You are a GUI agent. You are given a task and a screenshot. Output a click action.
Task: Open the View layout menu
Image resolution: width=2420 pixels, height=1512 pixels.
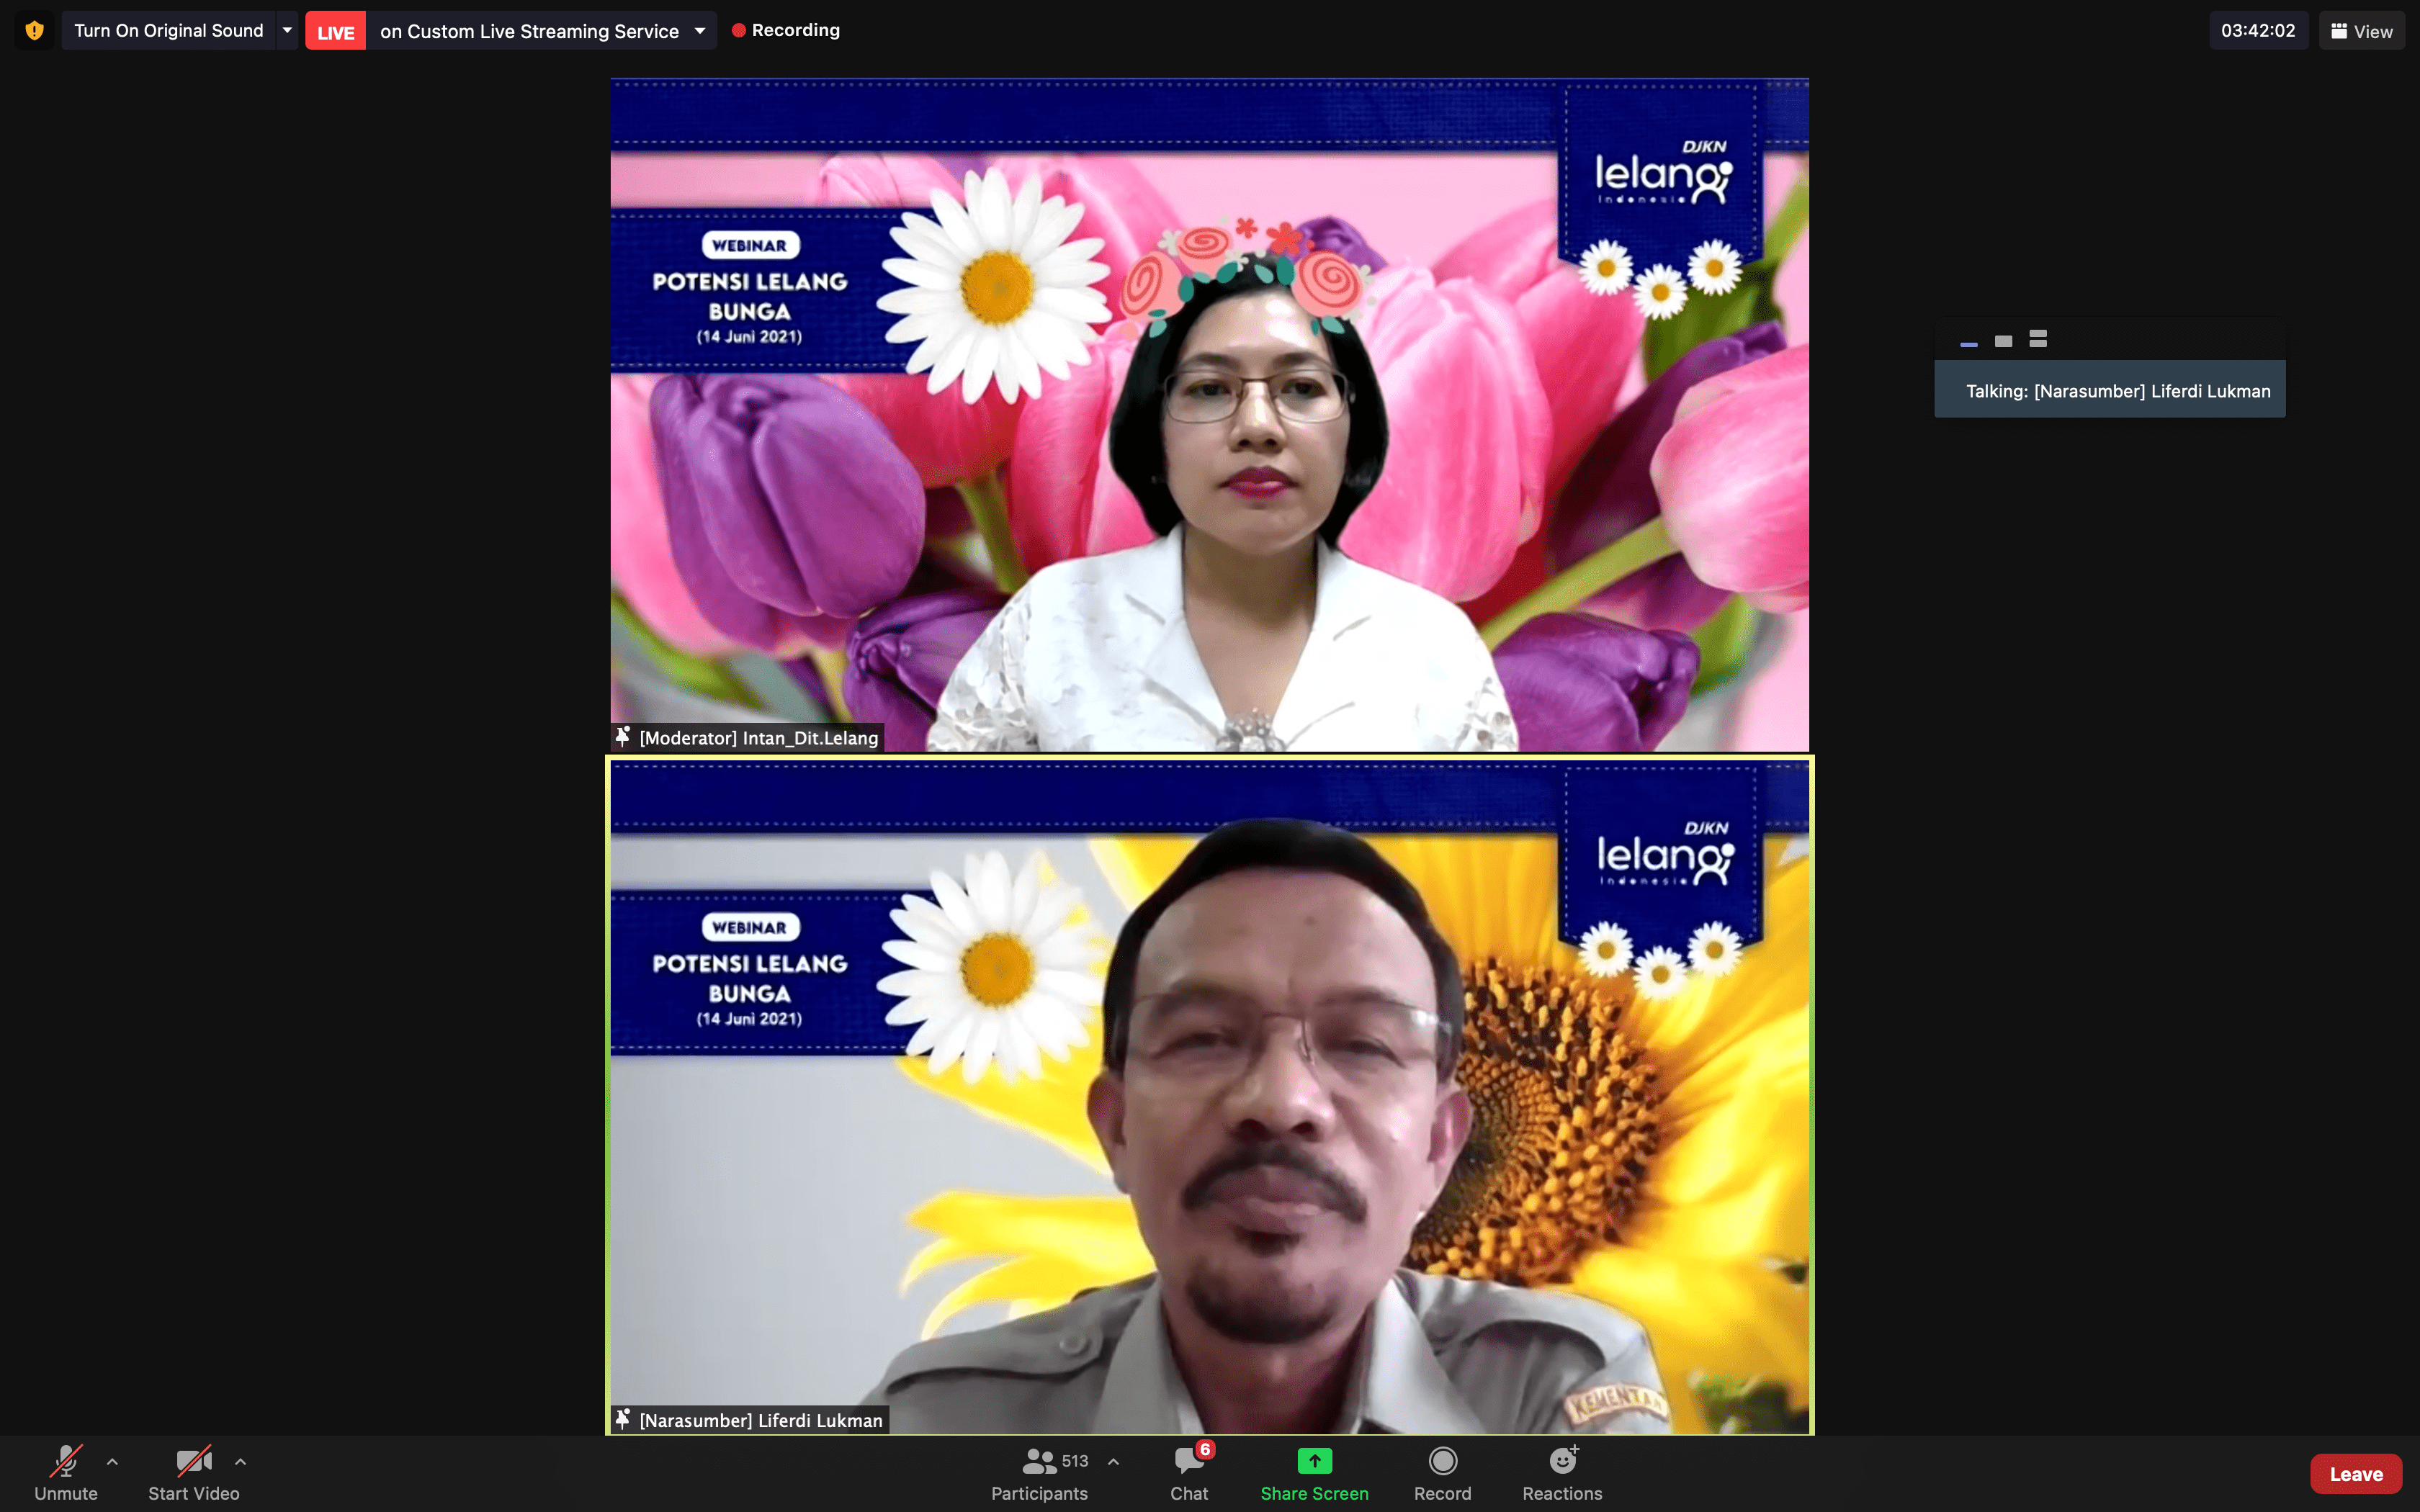(x=2362, y=31)
